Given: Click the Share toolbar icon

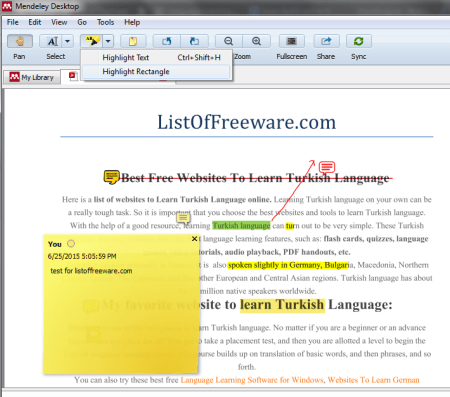Looking at the screenshot, I should 326,41.
